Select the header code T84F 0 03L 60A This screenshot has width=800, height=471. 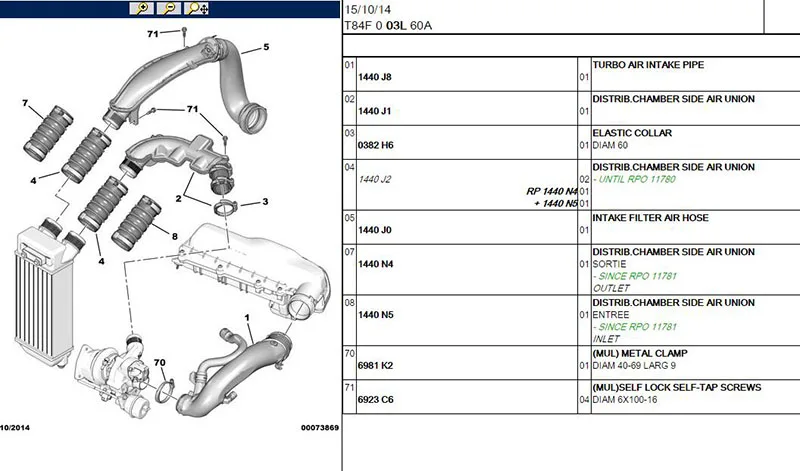pyautogui.click(x=388, y=26)
